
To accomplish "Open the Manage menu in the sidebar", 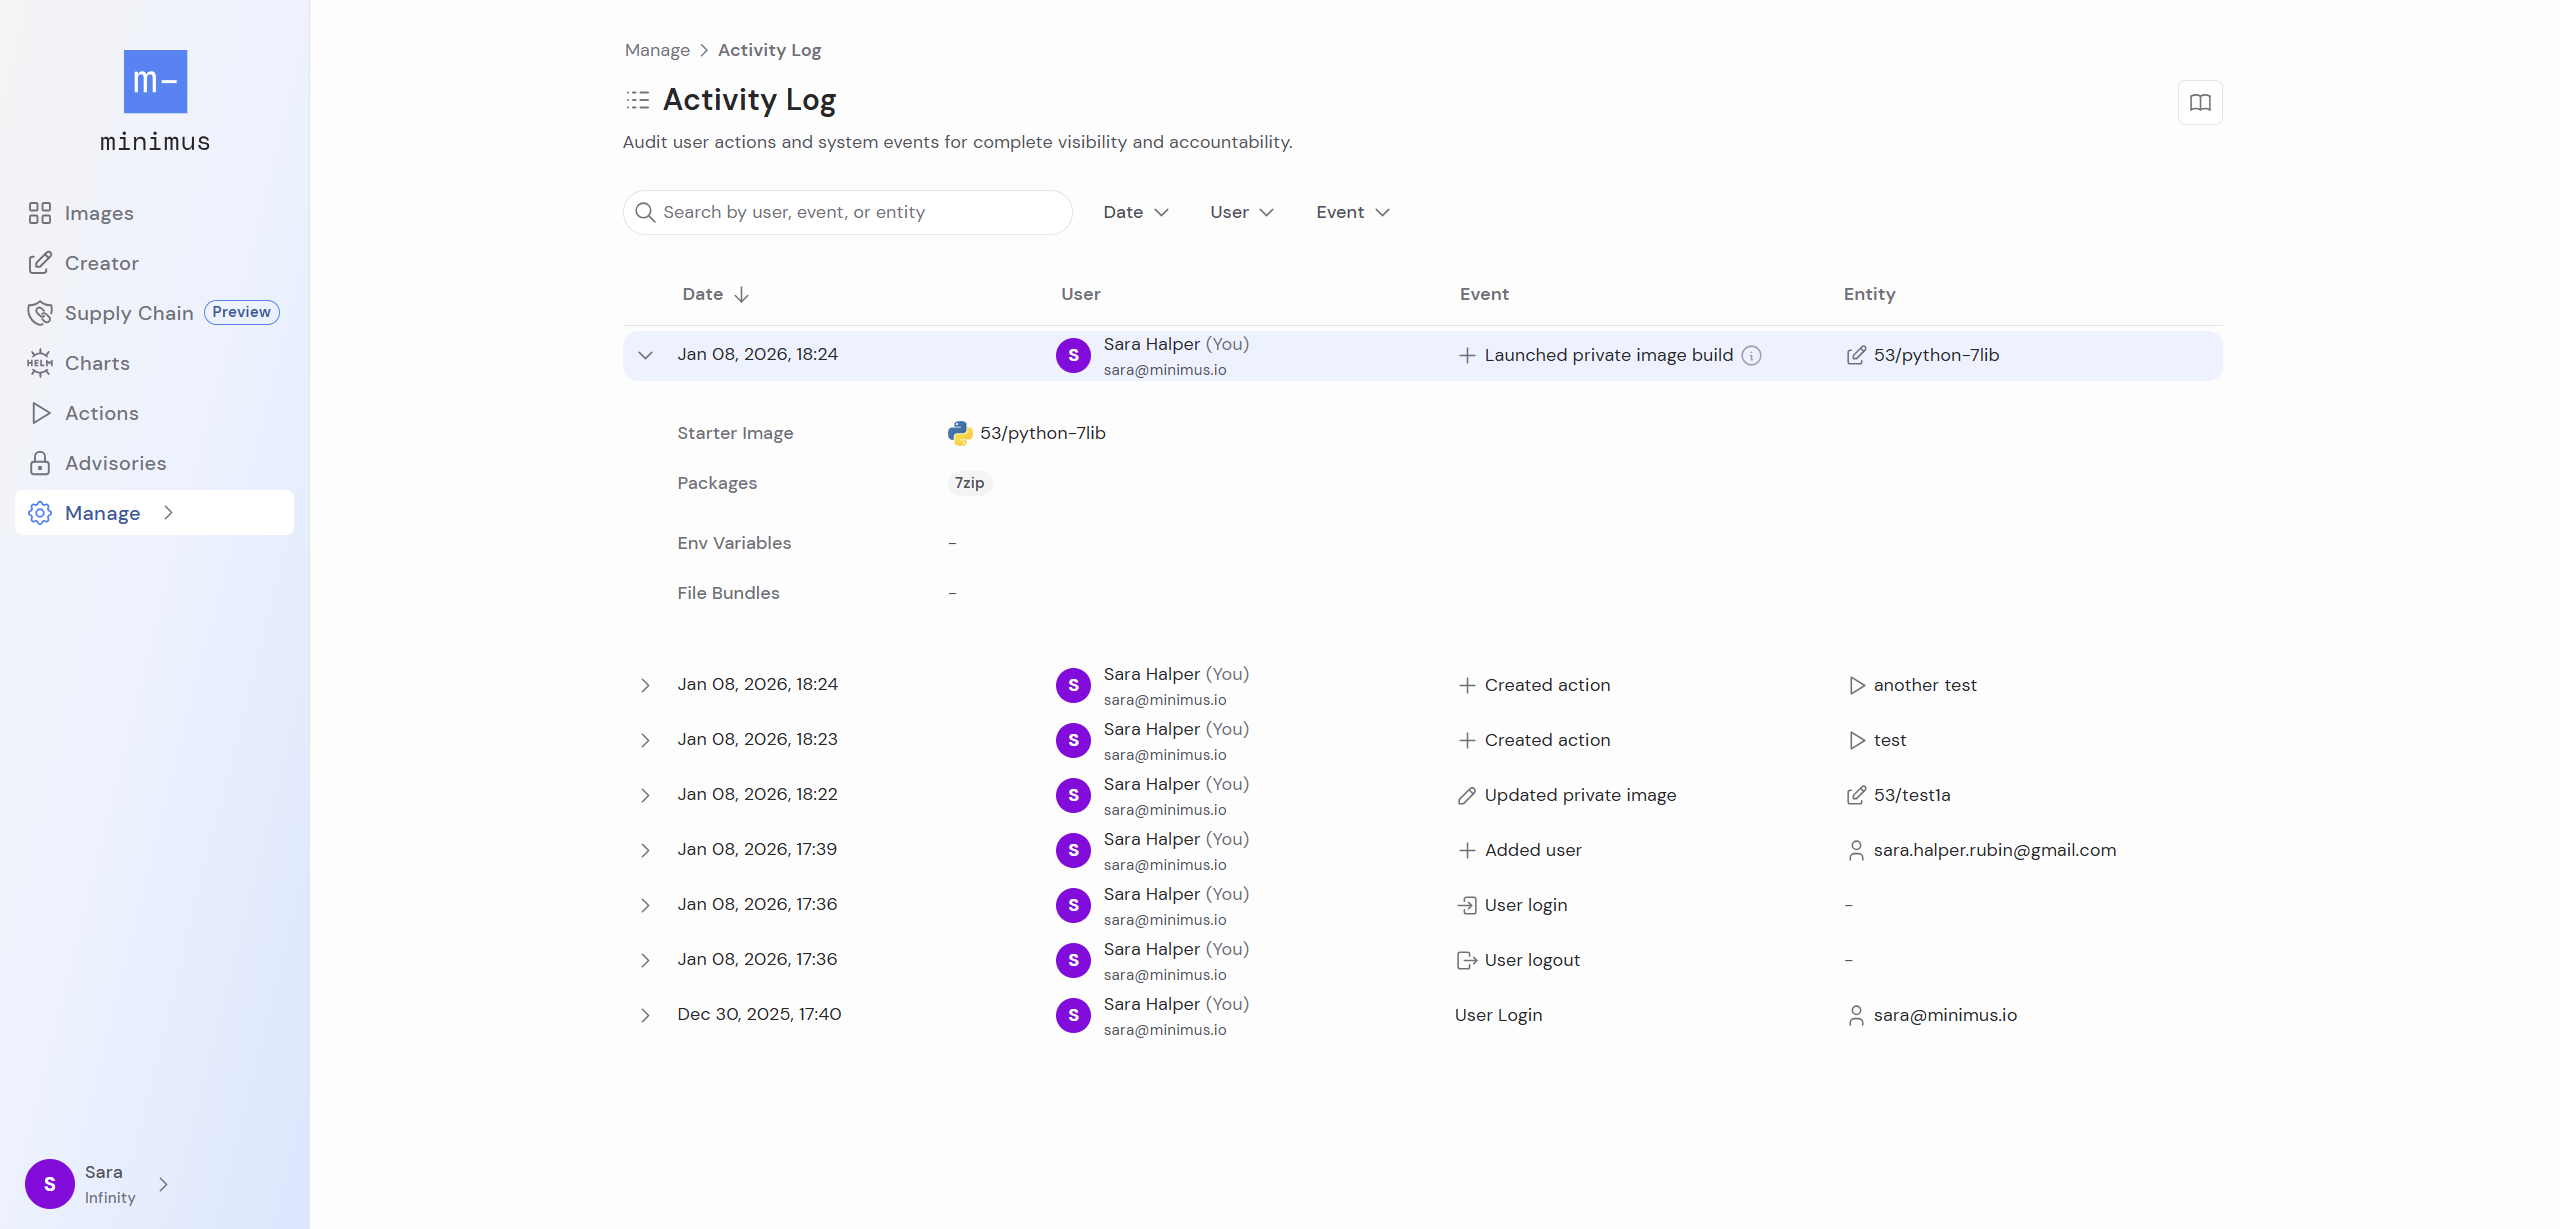I will click(103, 513).
